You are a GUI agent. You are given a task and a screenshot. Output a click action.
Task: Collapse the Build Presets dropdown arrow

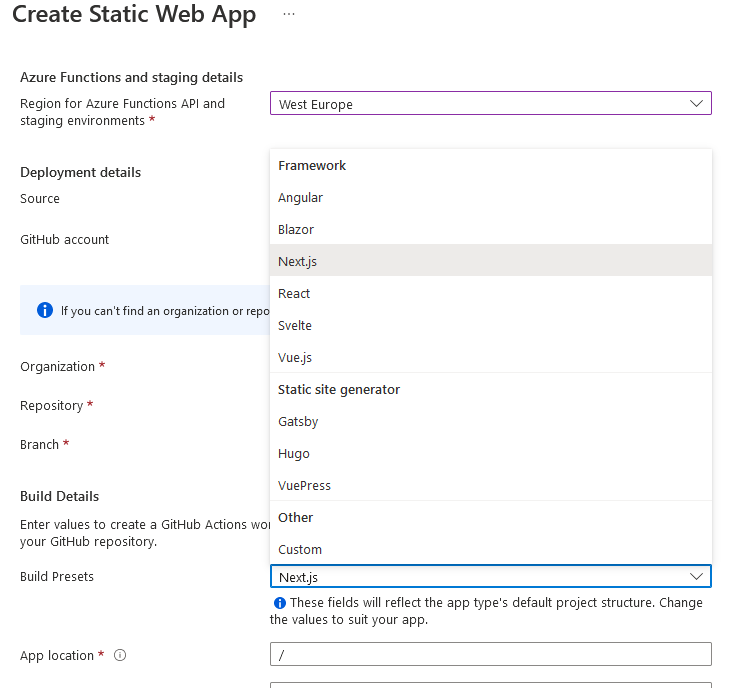tap(696, 576)
